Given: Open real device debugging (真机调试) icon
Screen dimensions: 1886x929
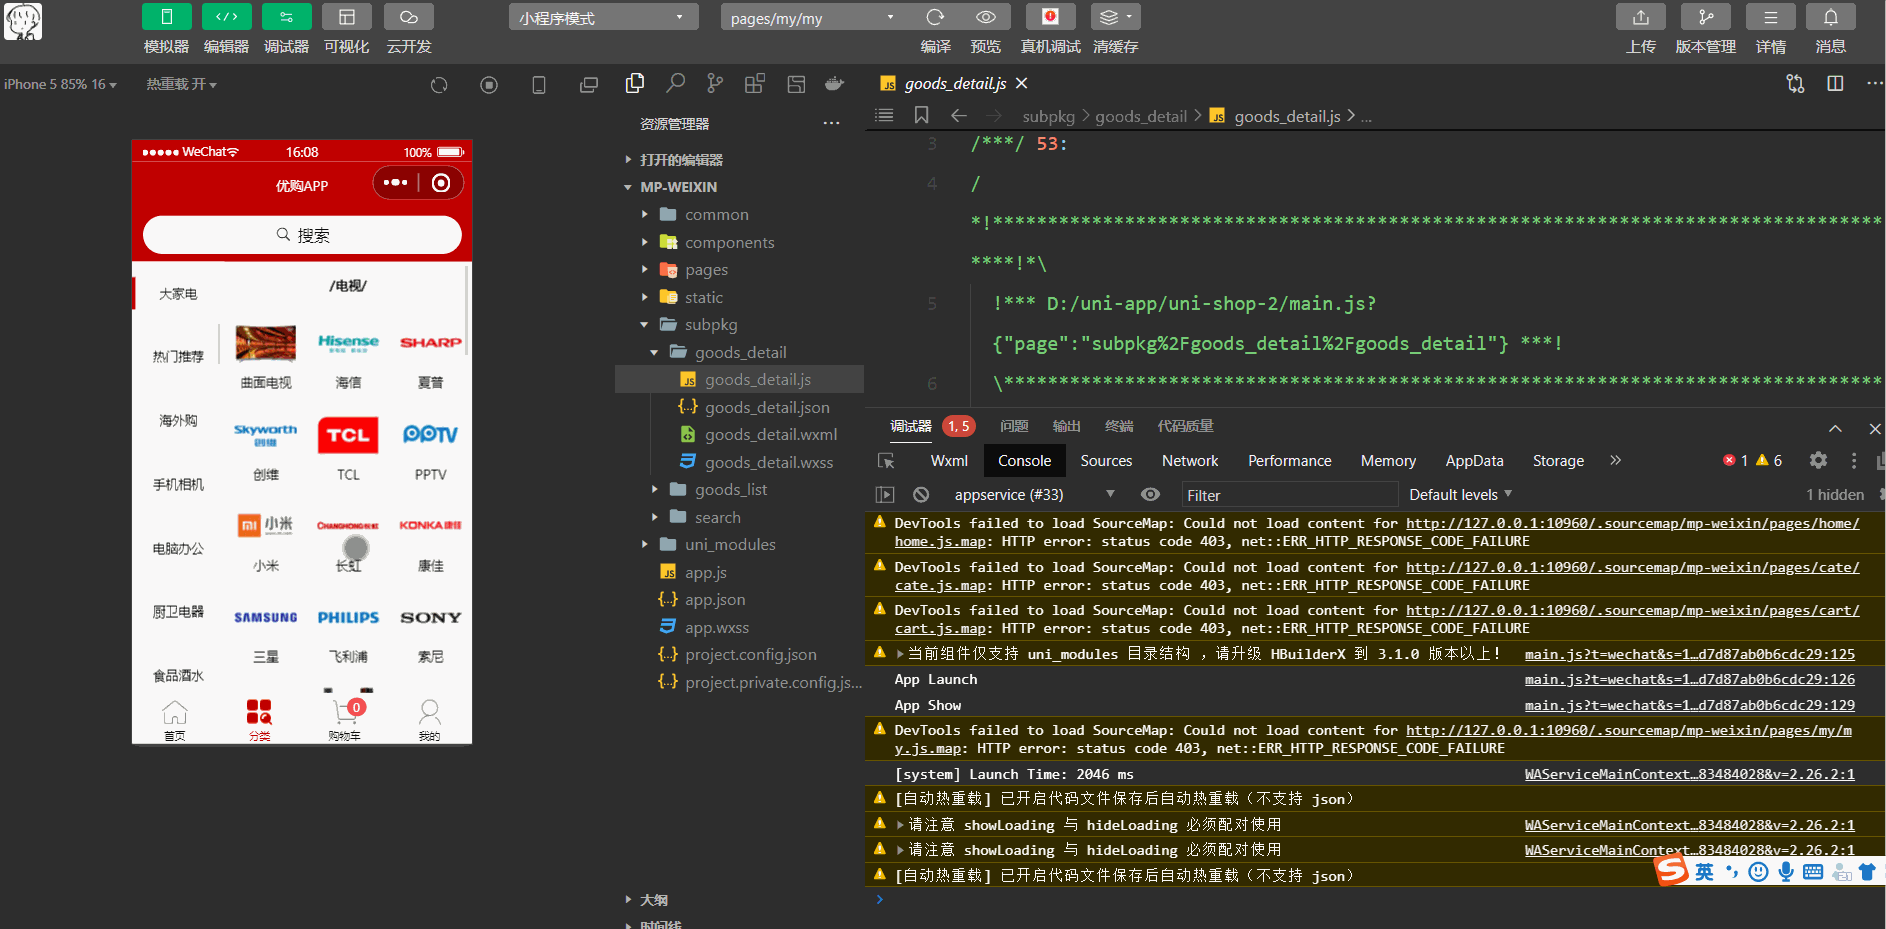Looking at the screenshot, I should (1050, 17).
